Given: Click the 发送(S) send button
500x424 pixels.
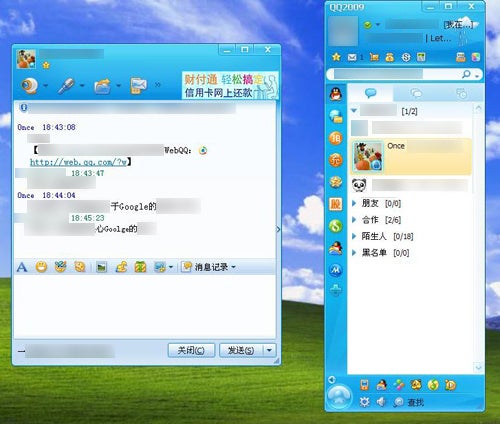Looking at the screenshot, I should (241, 350).
